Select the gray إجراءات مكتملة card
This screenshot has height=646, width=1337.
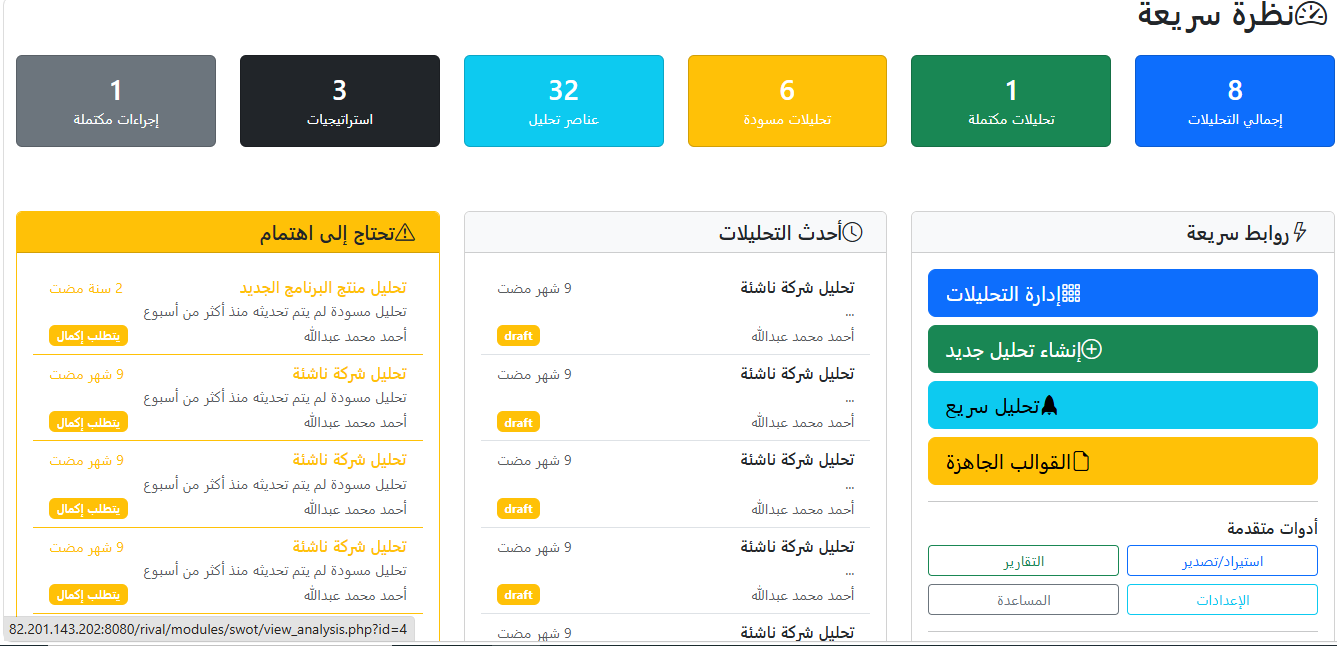click(116, 101)
